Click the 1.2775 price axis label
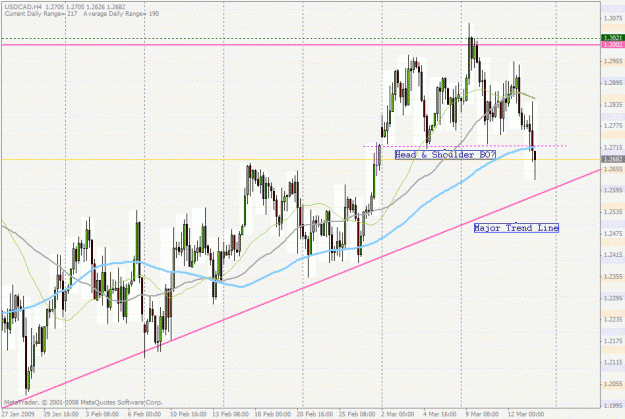 pos(613,126)
